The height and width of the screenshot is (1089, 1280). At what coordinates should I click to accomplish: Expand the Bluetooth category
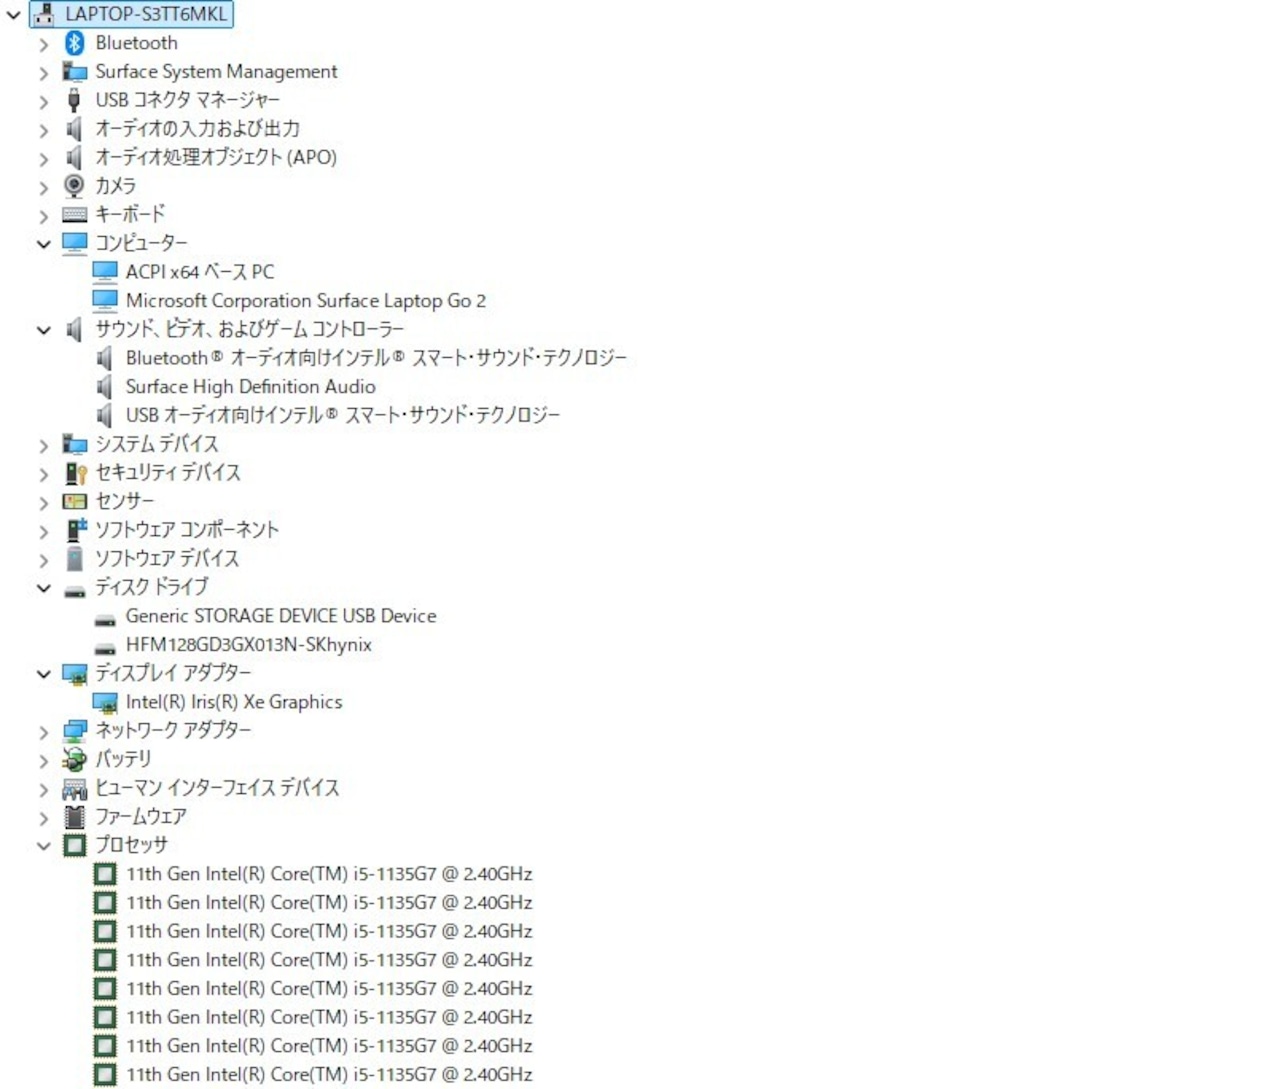point(43,44)
